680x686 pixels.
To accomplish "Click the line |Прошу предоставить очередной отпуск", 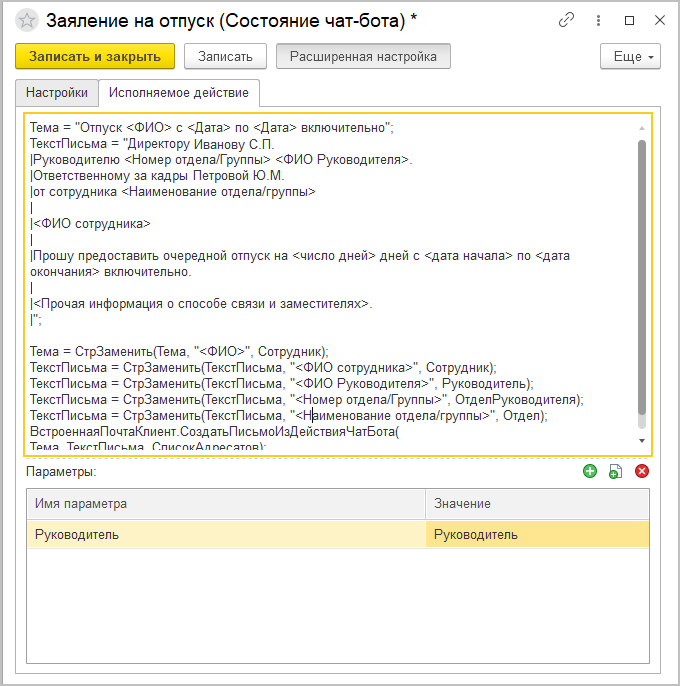I will tap(300, 264).
